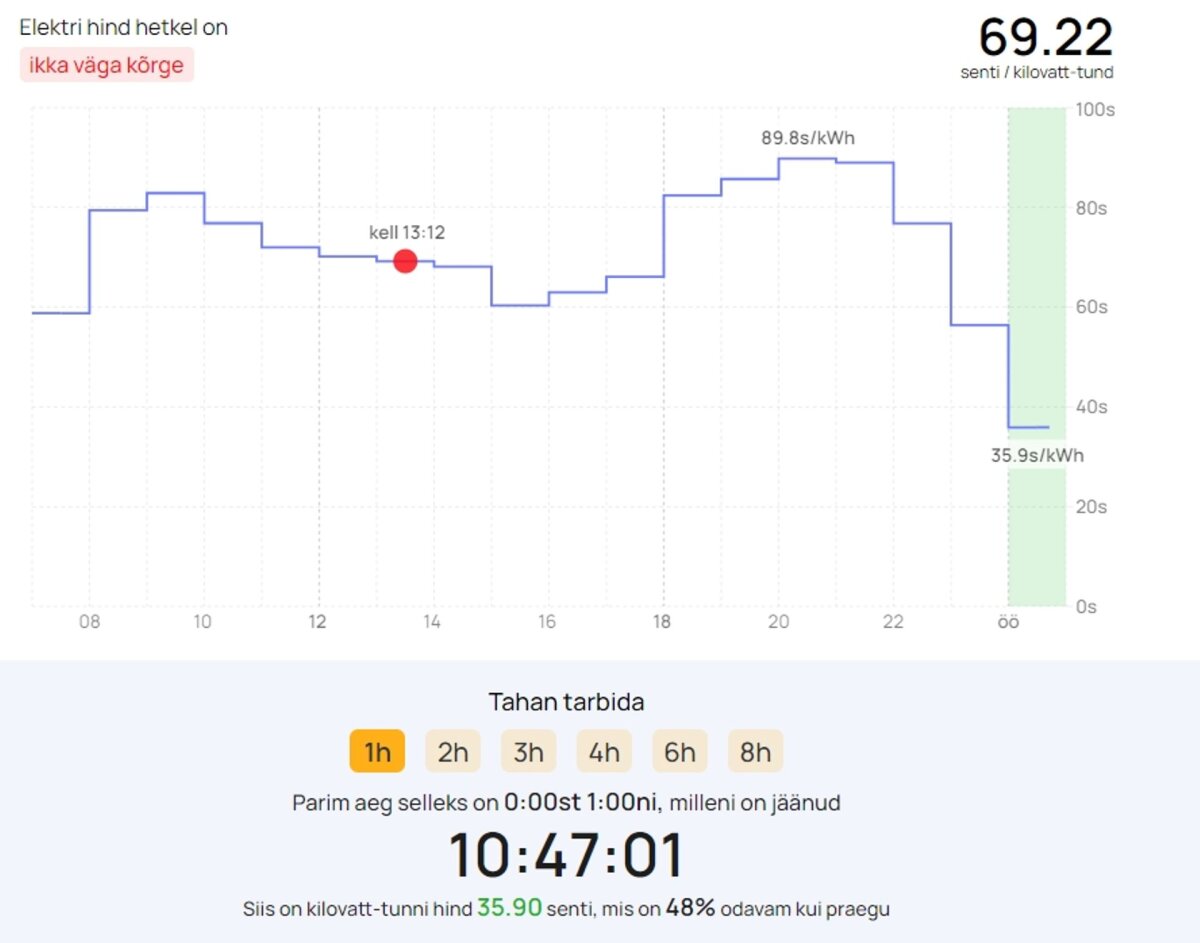Click the 'Tahan tarbida' heading

pos(566,702)
